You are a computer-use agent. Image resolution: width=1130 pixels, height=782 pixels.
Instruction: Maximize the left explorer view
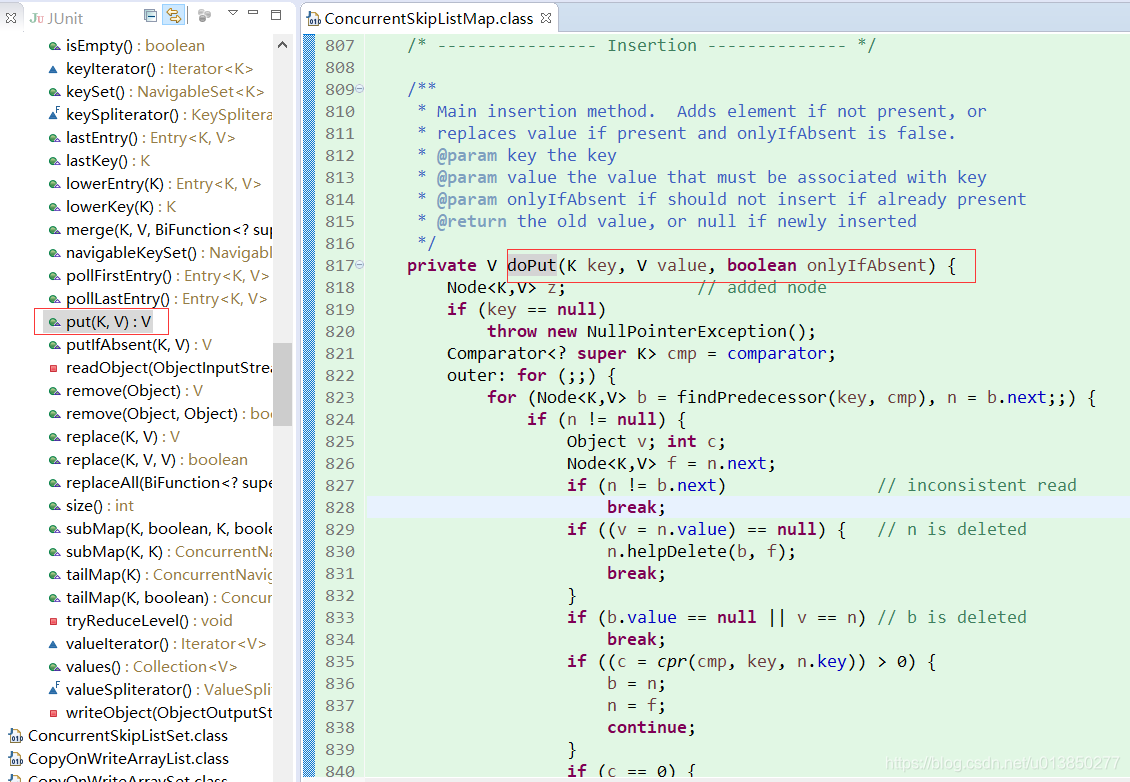tap(276, 14)
